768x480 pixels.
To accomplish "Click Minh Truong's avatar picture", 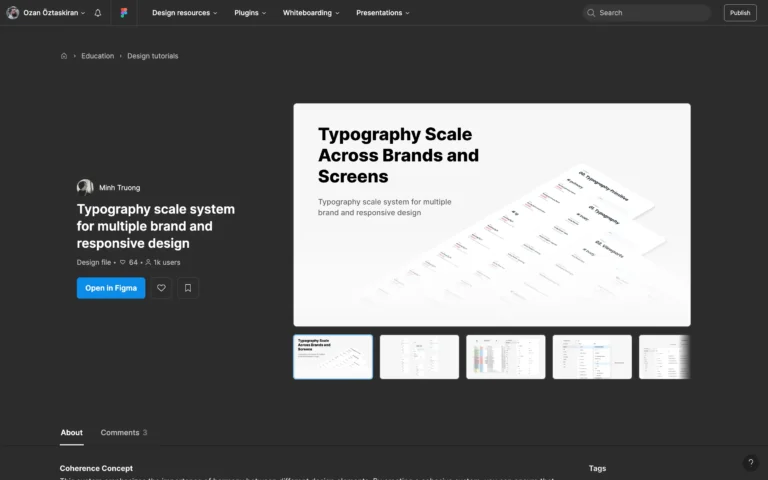I will pos(85,187).
